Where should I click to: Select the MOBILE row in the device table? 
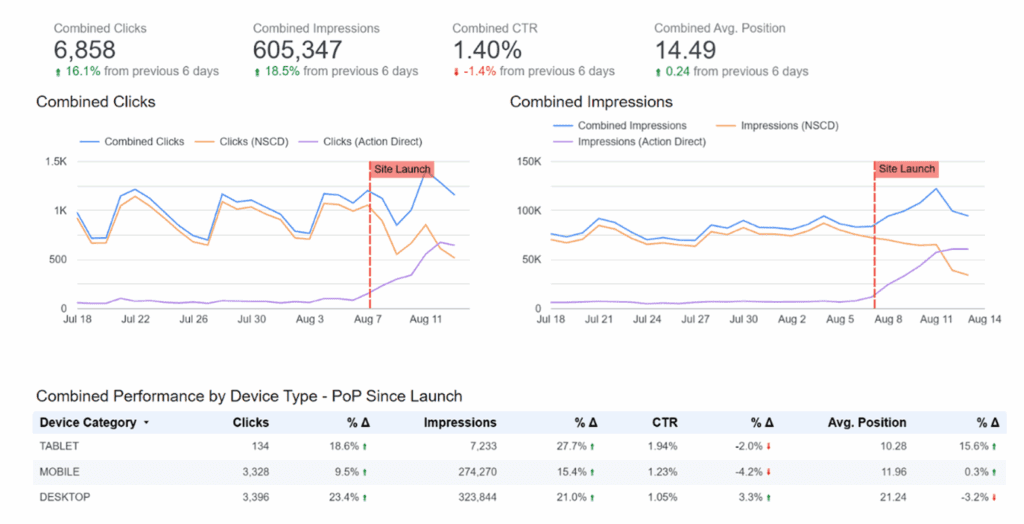tap(60, 470)
